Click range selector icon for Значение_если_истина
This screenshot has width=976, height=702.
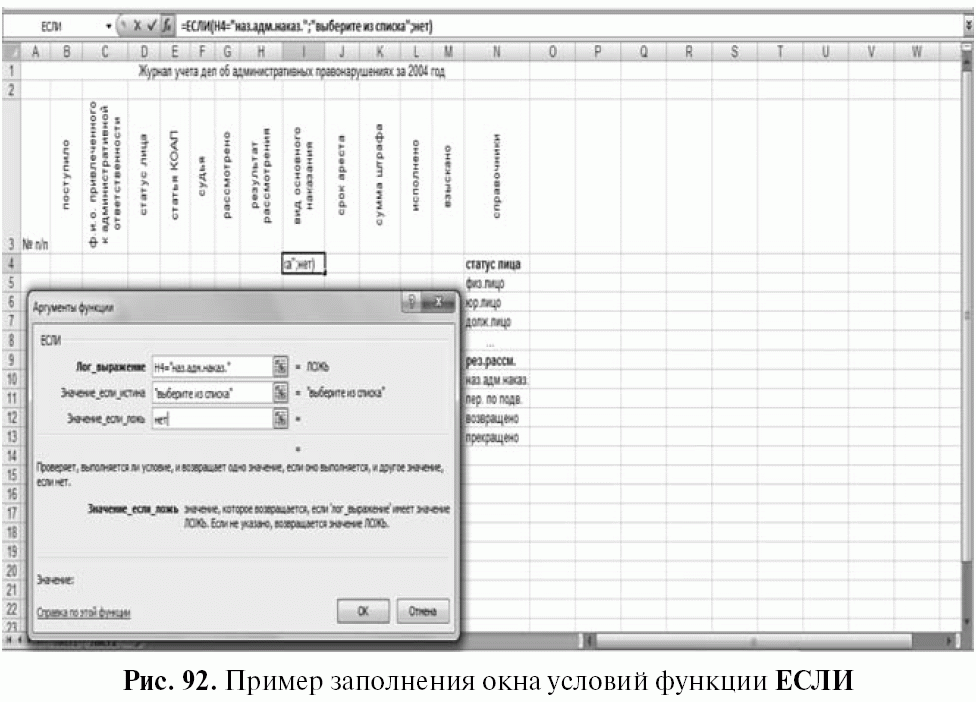pyautogui.click(x=281, y=393)
